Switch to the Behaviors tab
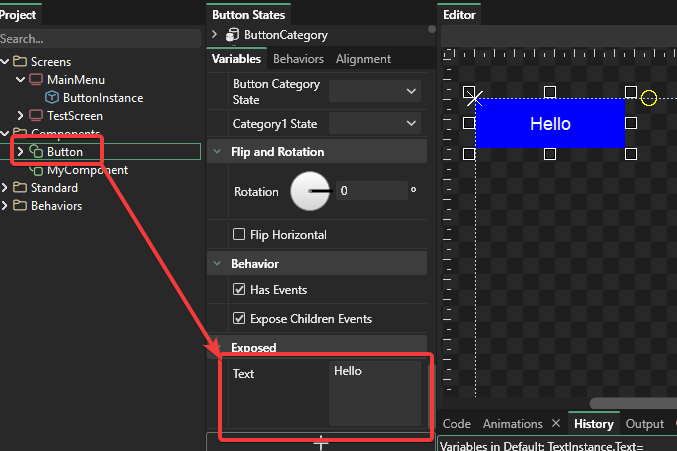 [298, 59]
